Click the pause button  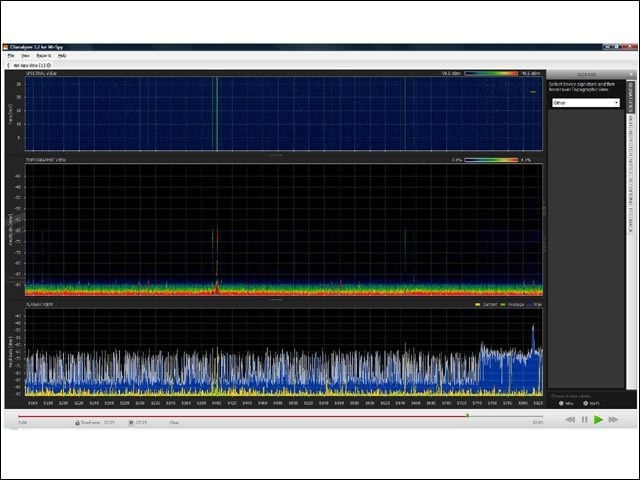pyautogui.click(x=584, y=420)
